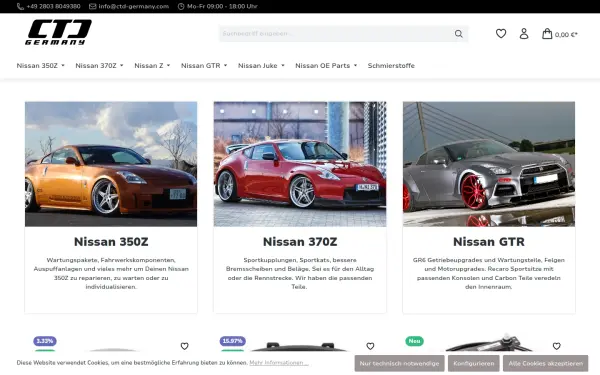This screenshot has height=375, width=600.
Task: Open the wishlist heart in header
Action: click(501, 34)
